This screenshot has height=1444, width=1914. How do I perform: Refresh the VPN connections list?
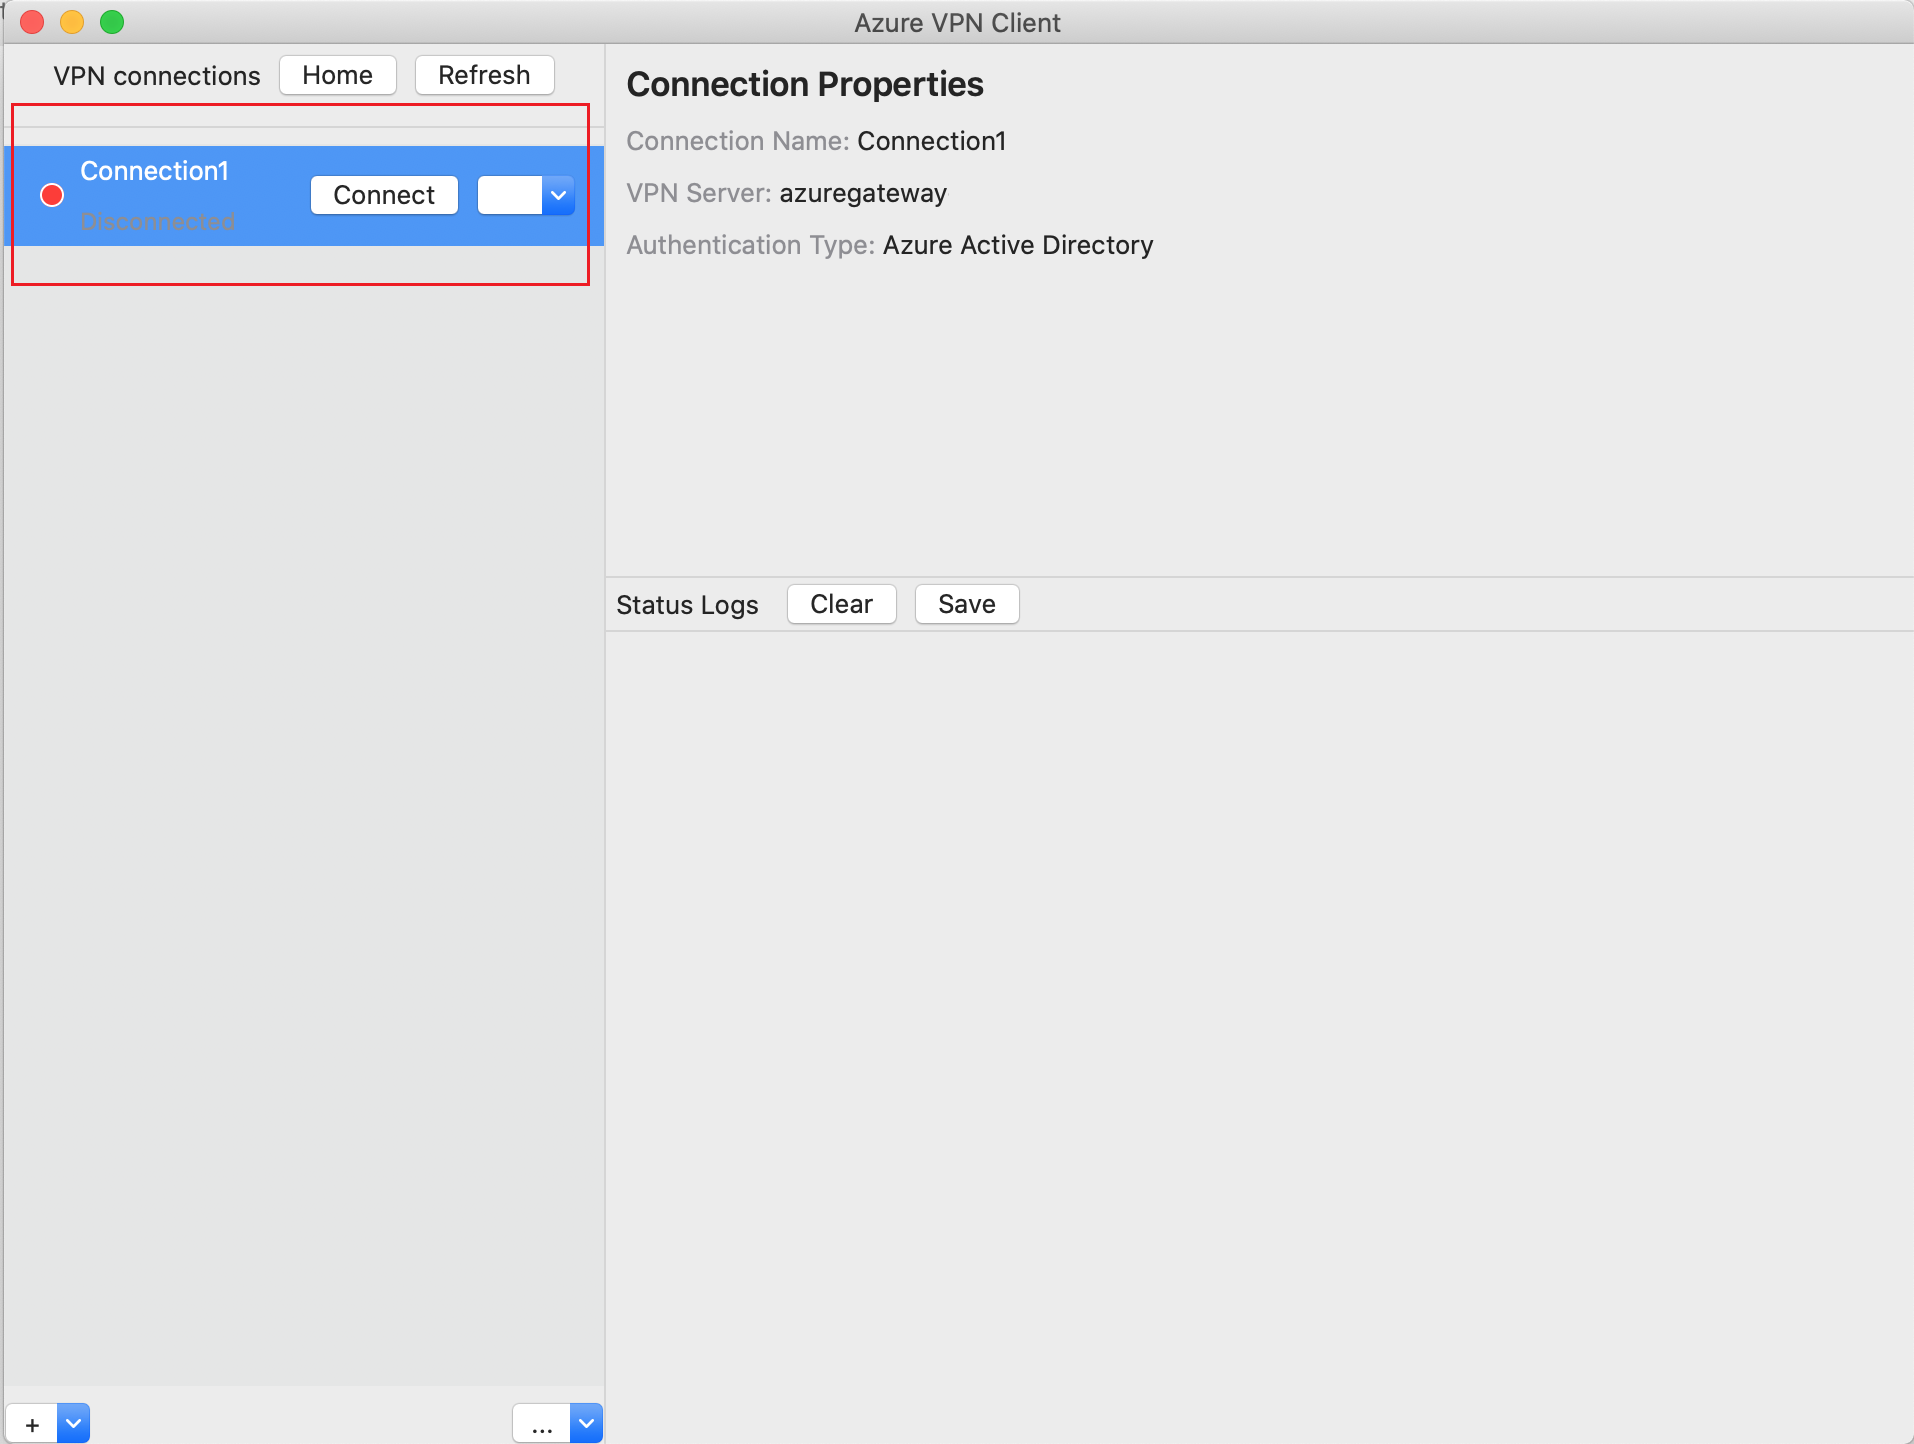[x=484, y=75]
